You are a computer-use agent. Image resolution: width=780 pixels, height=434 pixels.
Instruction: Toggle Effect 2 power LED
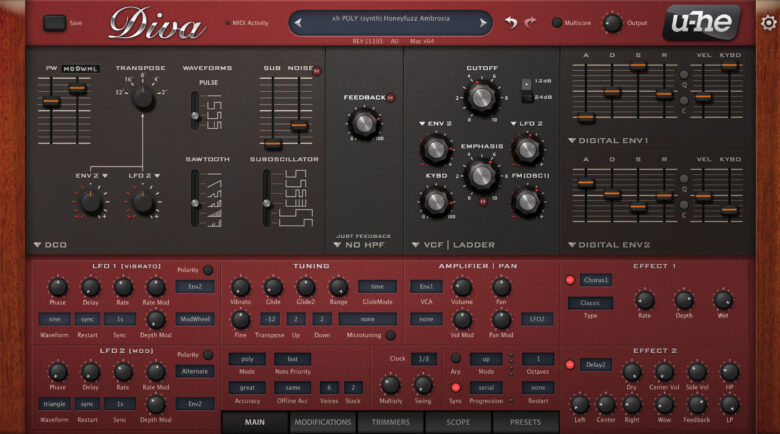coord(570,365)
